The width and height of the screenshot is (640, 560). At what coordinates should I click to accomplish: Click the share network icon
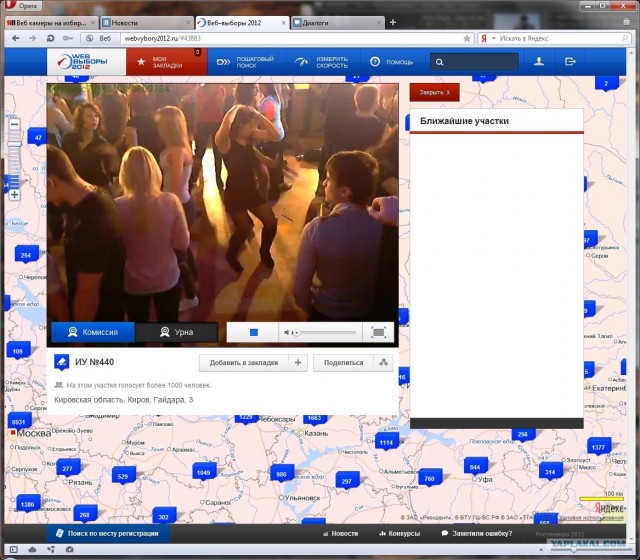click(383, 362)
